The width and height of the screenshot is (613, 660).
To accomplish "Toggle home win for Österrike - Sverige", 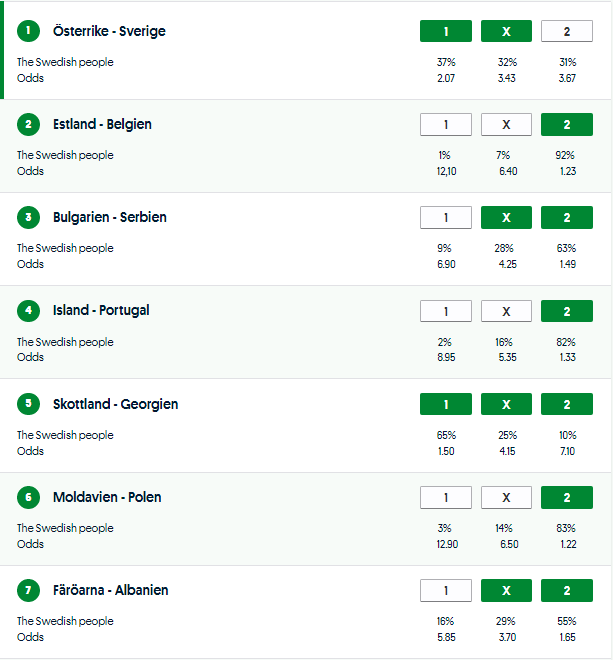I will (446, 31).
